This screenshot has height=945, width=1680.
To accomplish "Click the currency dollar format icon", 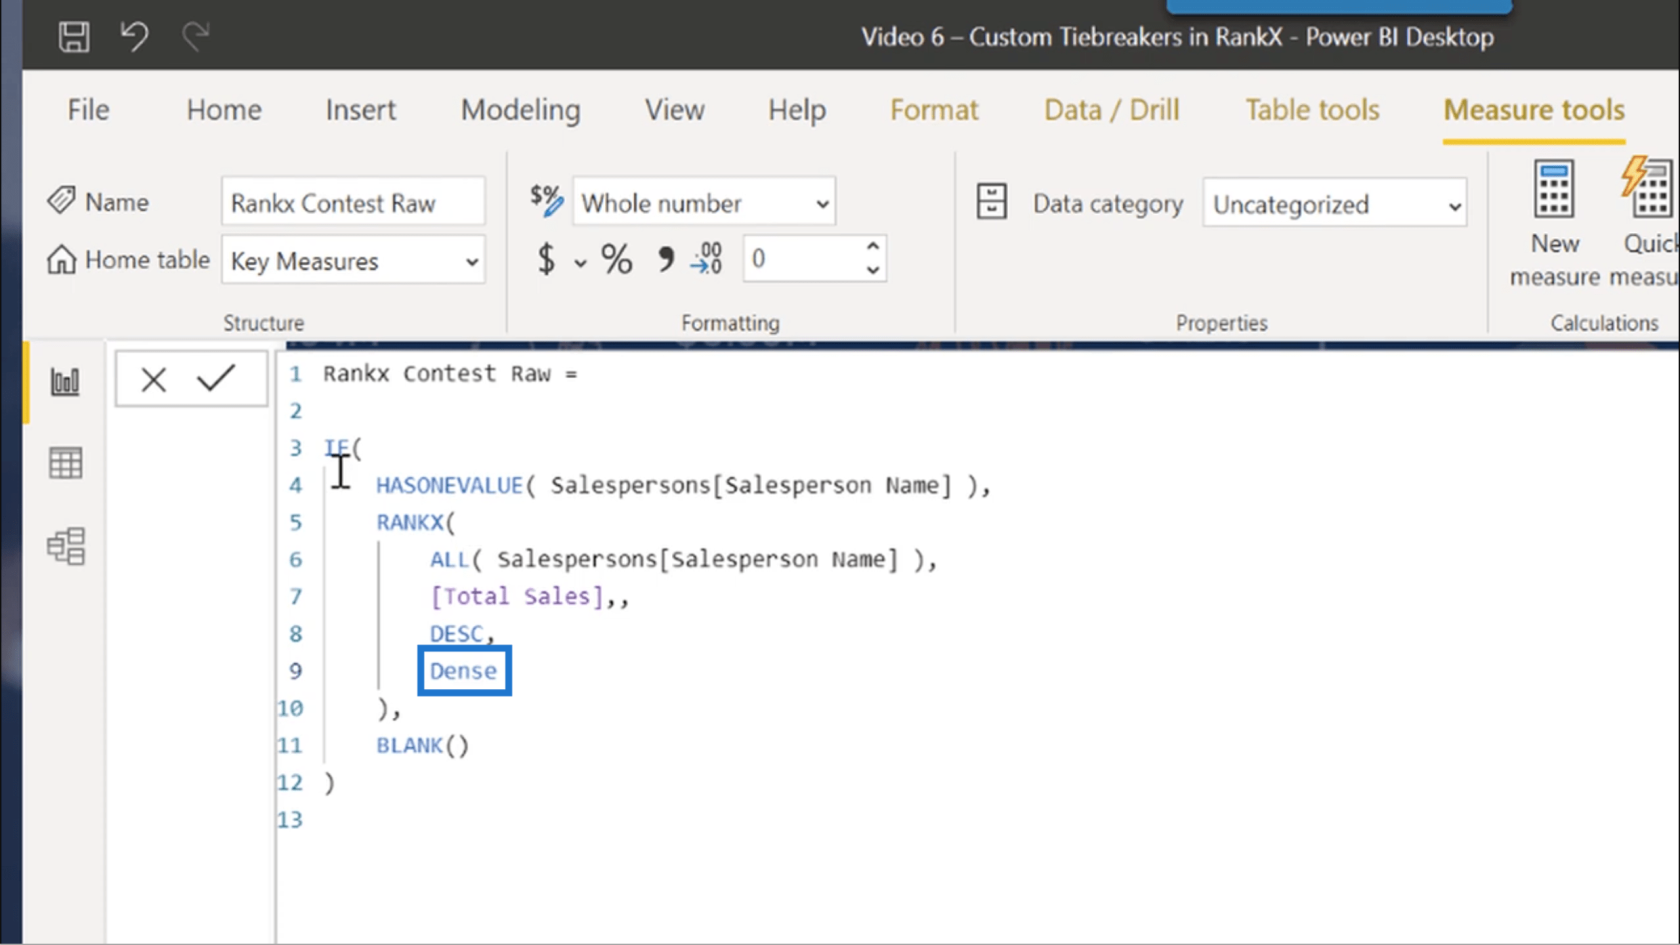I will click(x=546, y=260).
